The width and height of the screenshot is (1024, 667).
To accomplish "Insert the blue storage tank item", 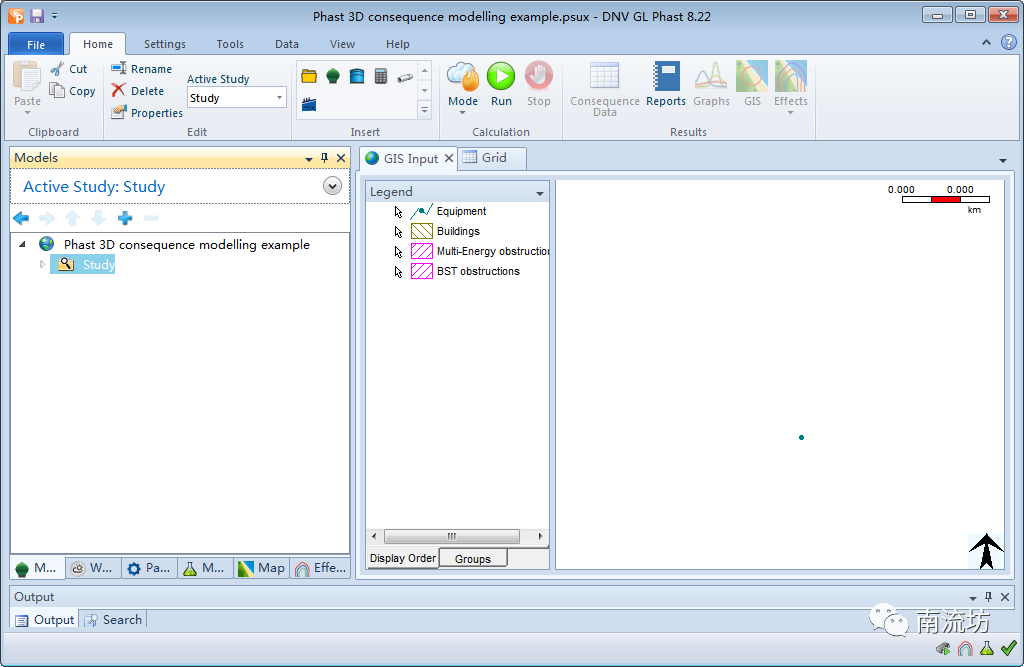I will (357, 77).
